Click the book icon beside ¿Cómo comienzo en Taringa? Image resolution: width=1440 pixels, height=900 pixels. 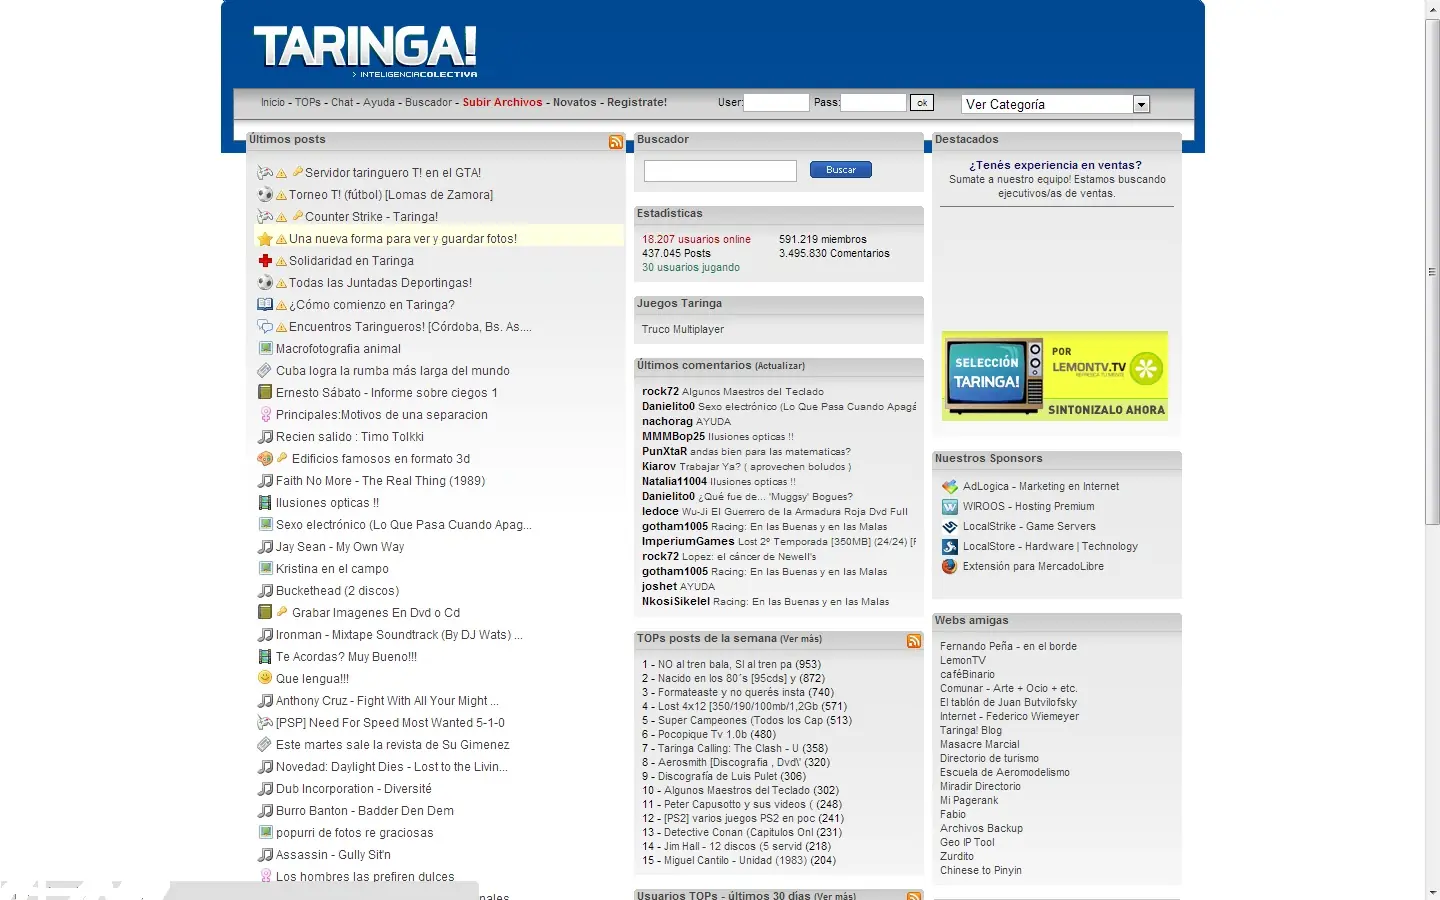(x=265, y=305)
